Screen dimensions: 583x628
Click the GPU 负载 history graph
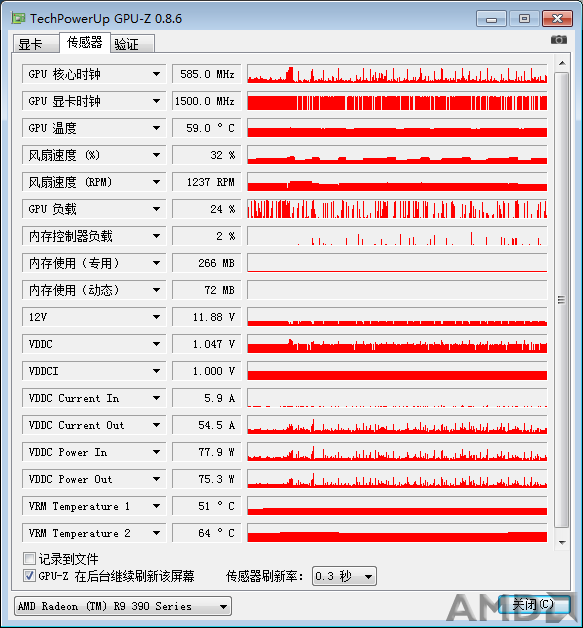397,209
